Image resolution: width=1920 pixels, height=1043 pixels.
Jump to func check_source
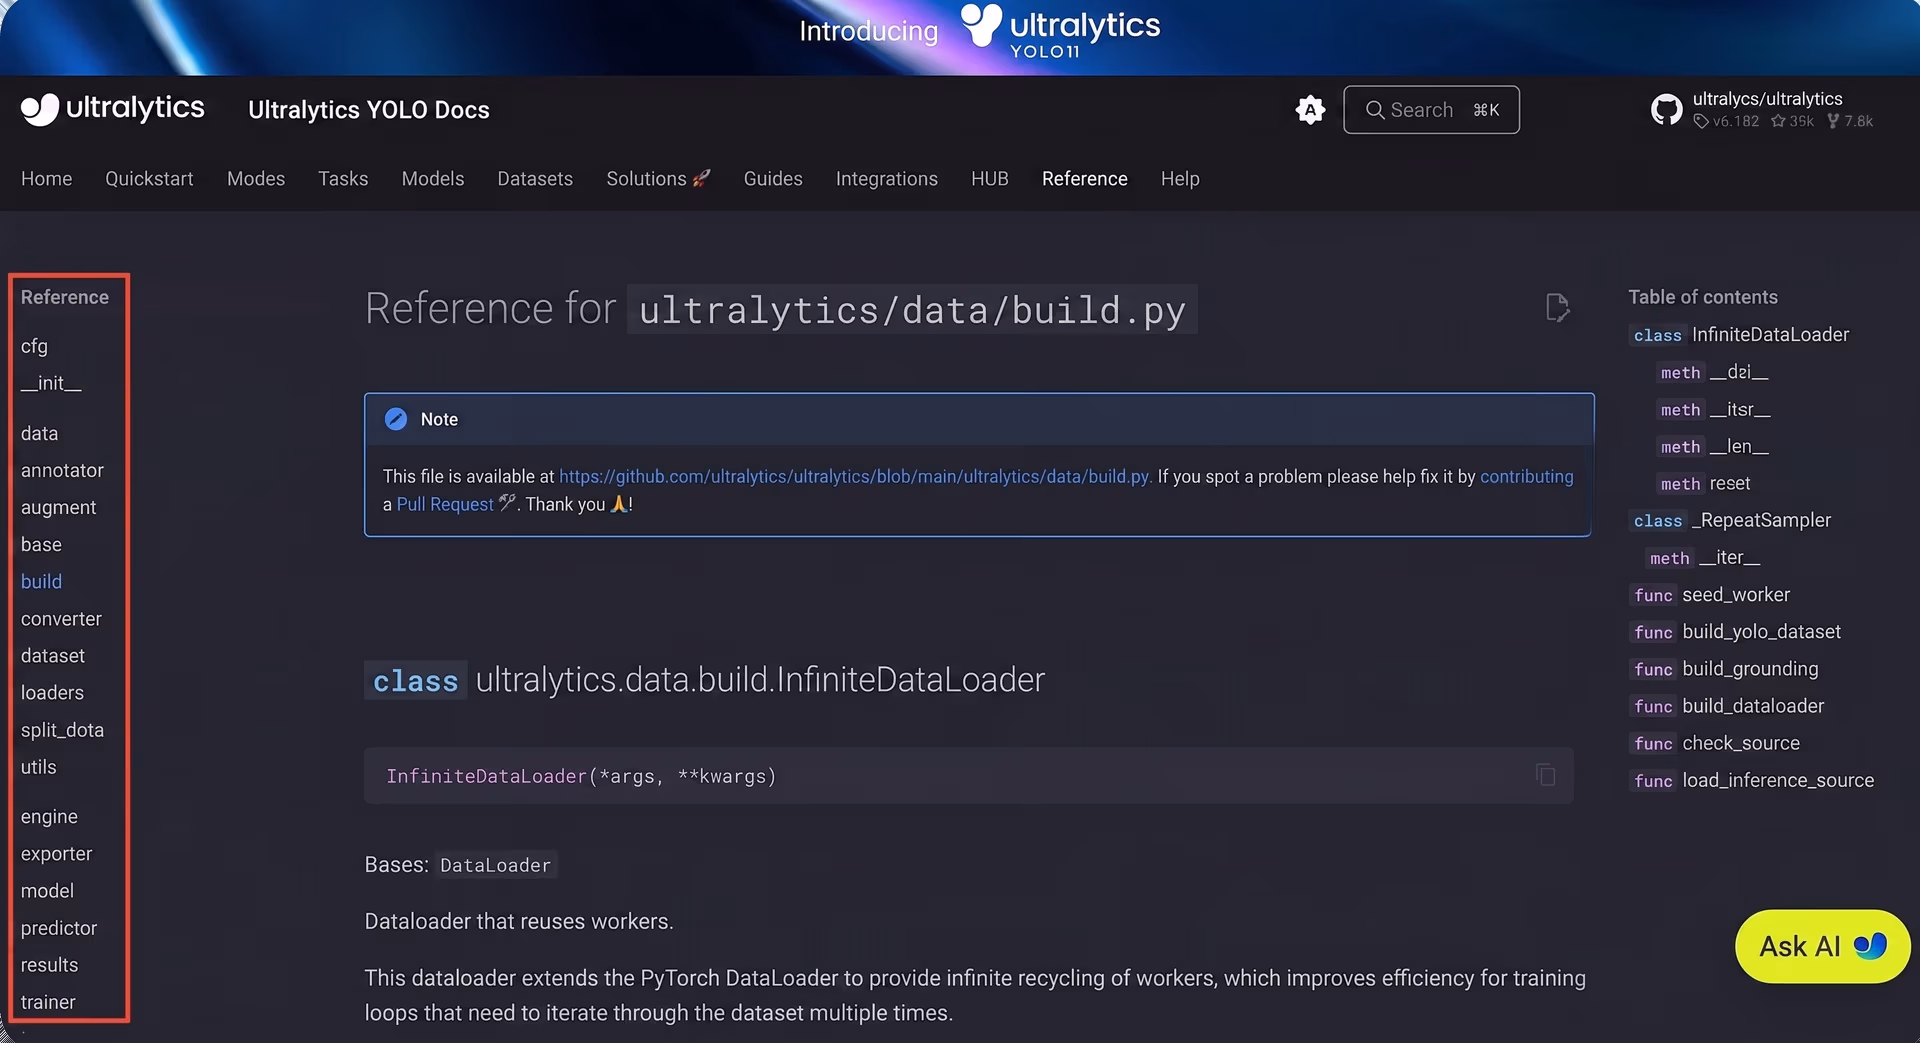point(1716,743)
